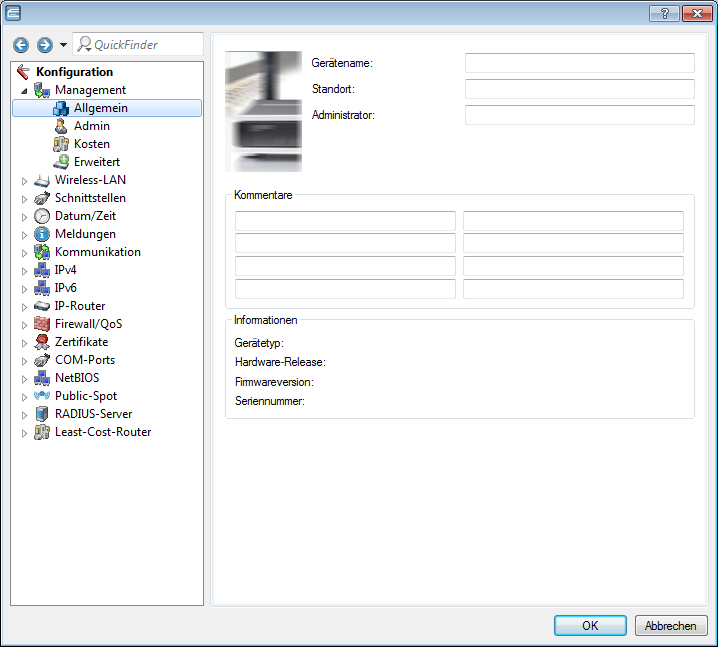The width and height of the screenshot is (718, 647).
Task: Click the Datum/Zeit clock icon
Action: 42,216
